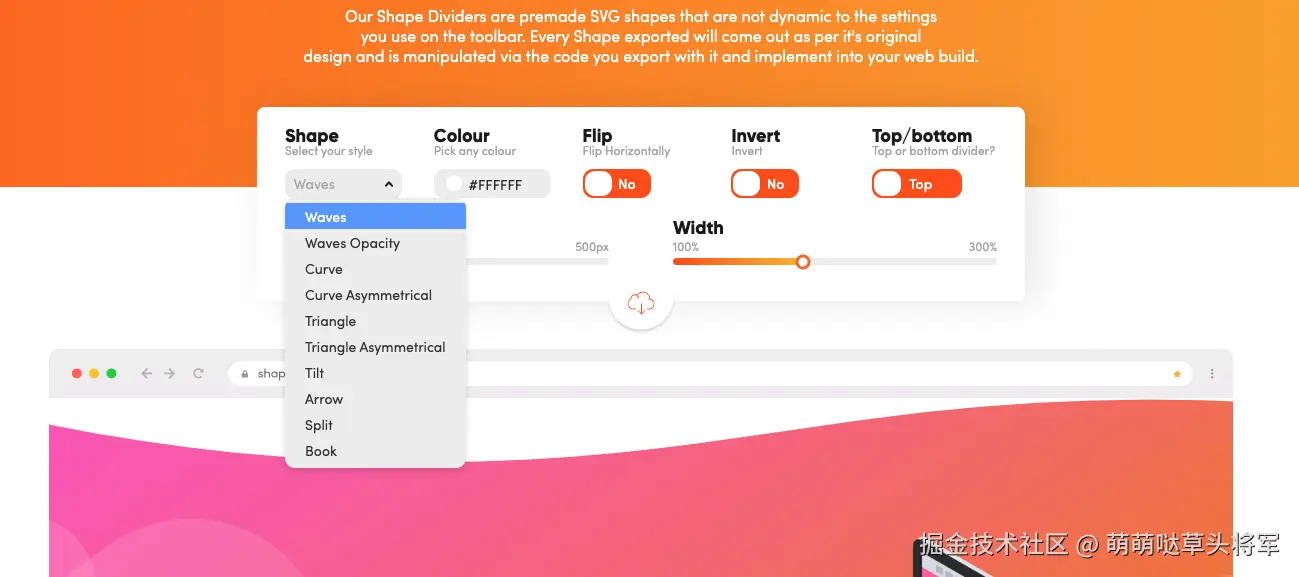This screenshot has height=577, width=1299.
Task: Click the reload icon in mock browser
Action: pos(198,373)
